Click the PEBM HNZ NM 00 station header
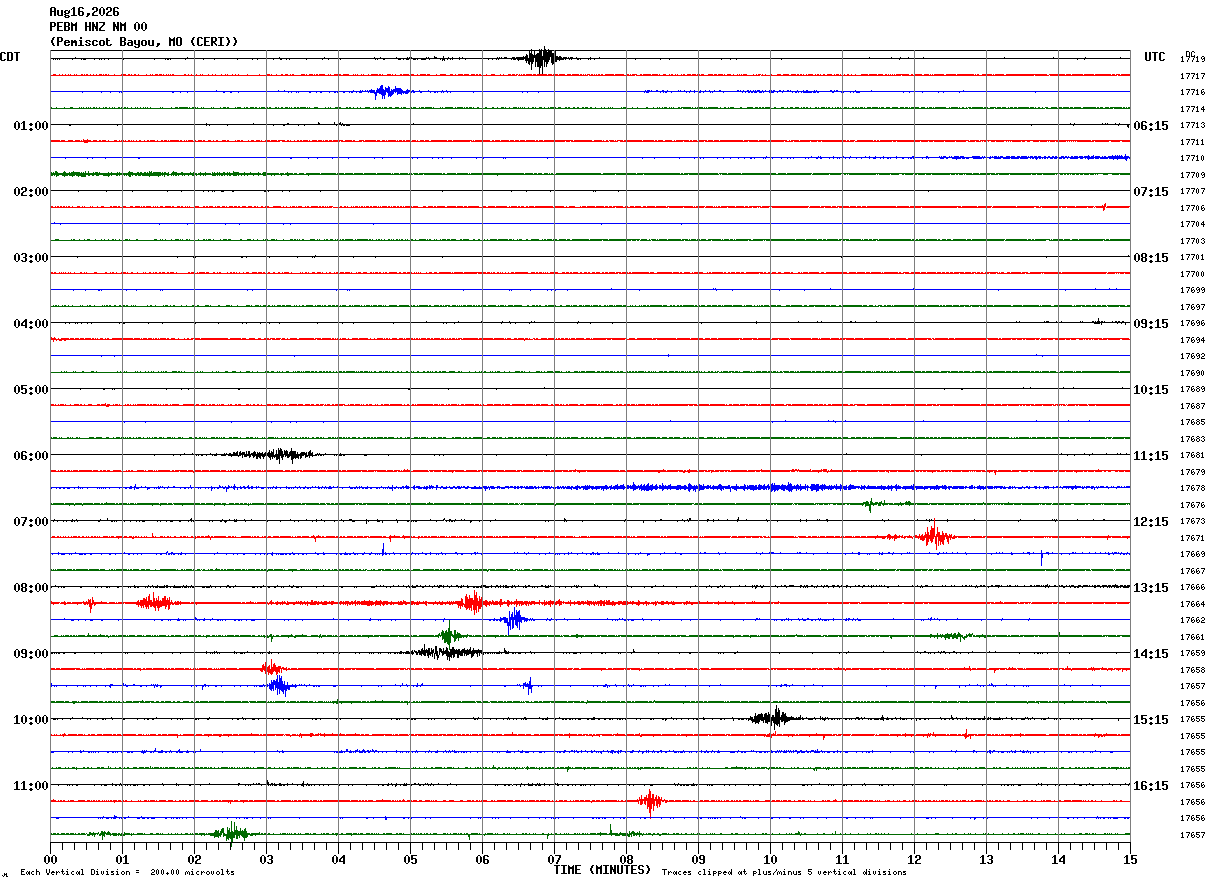 pyautogui.click(x=98, y=27)
